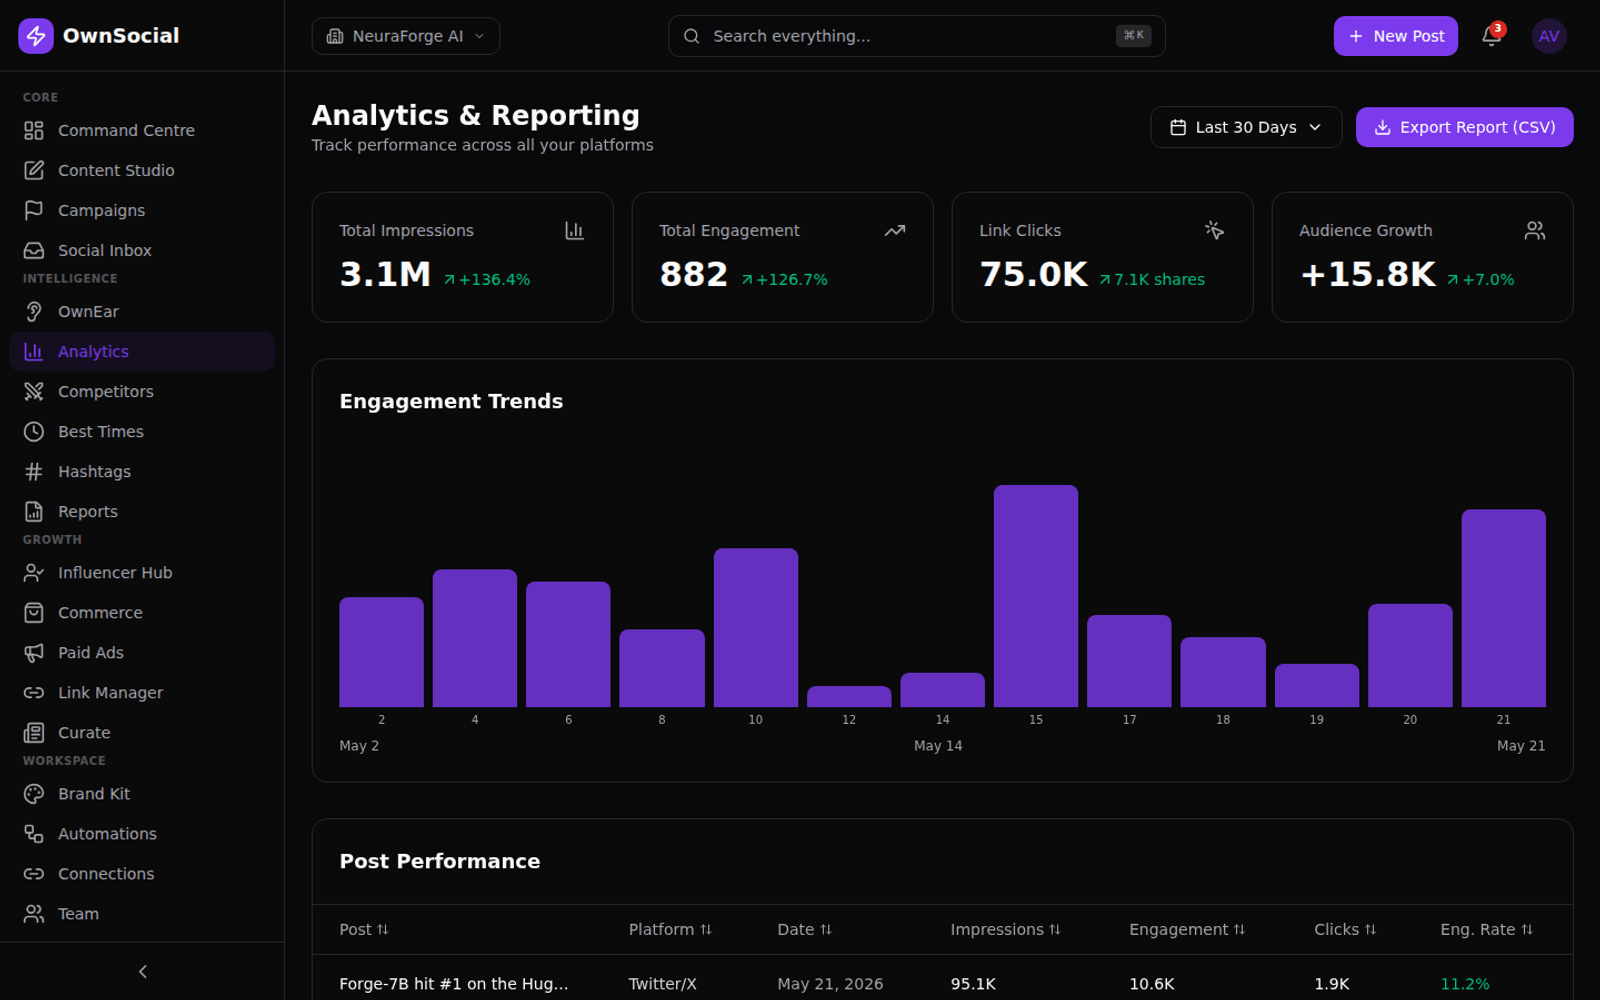Collapse the sidebar with the chevron

point(142,972)
